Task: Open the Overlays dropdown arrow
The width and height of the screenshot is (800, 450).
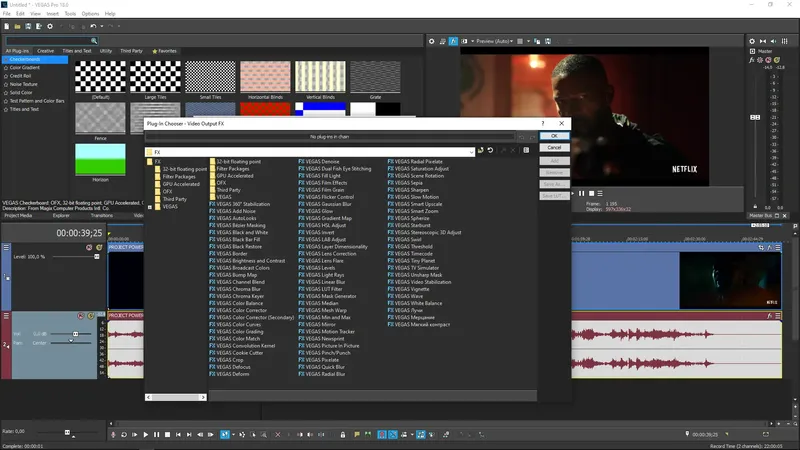Action: coord(528,41)
